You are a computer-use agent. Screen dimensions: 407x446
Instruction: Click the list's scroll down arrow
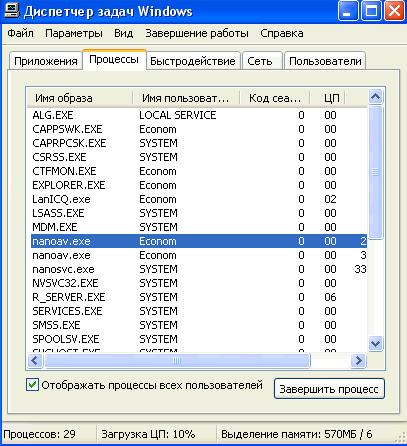pos(376,343)
